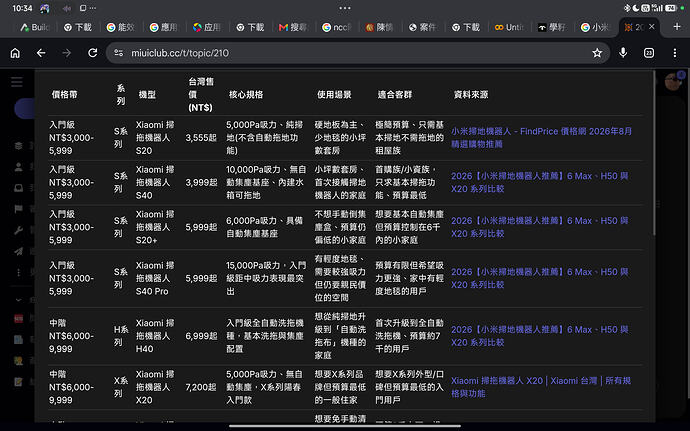Screen dimensions: 690x431
Task: Tap the Chrome home icon
Action: coord(15,53)
